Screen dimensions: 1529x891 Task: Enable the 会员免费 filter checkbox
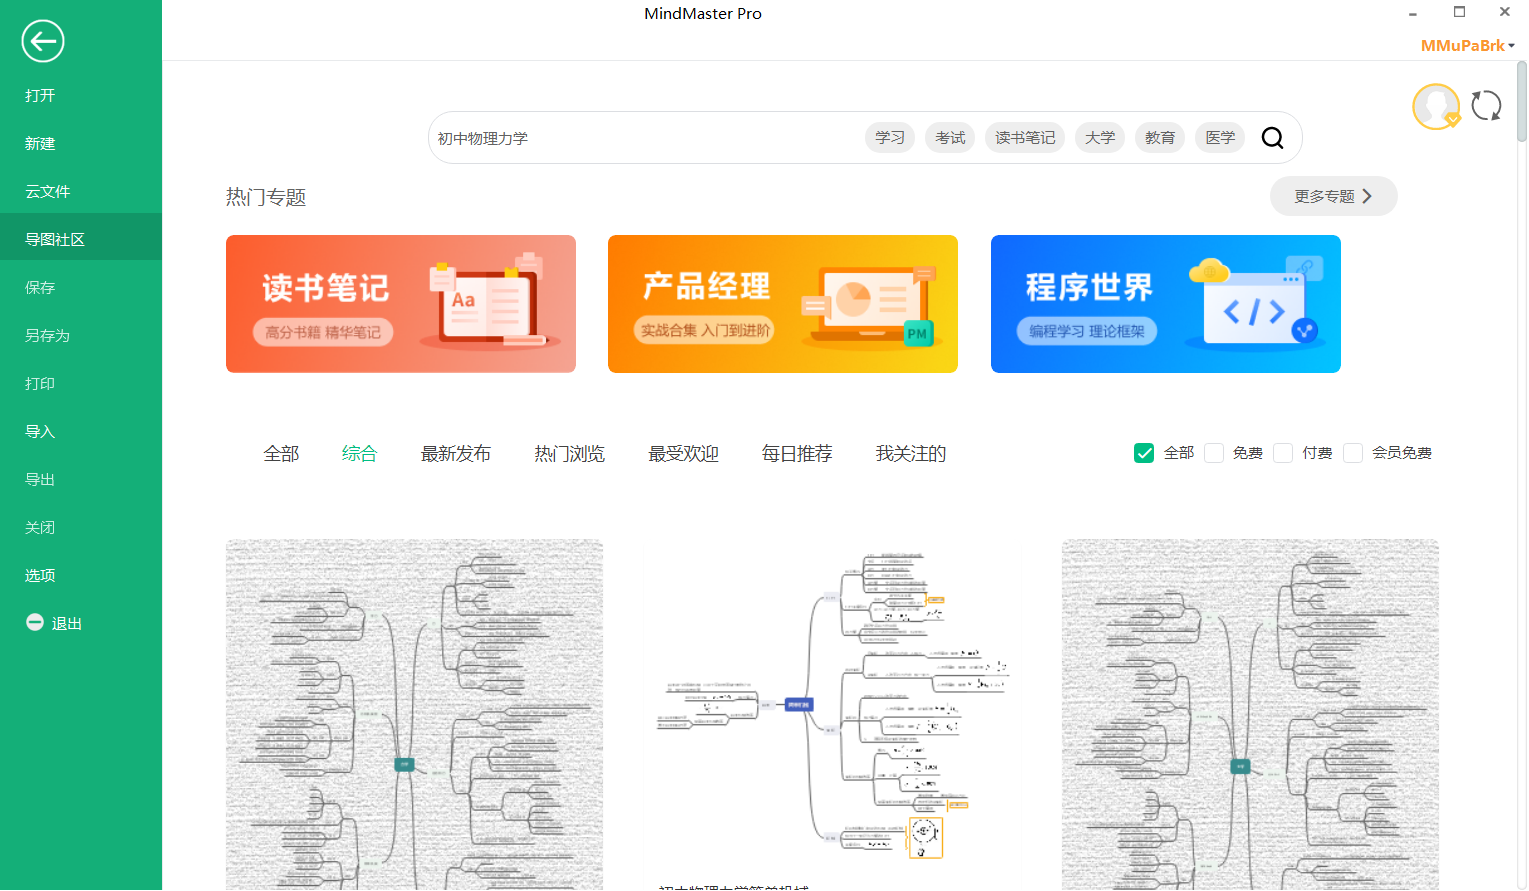1353,453
